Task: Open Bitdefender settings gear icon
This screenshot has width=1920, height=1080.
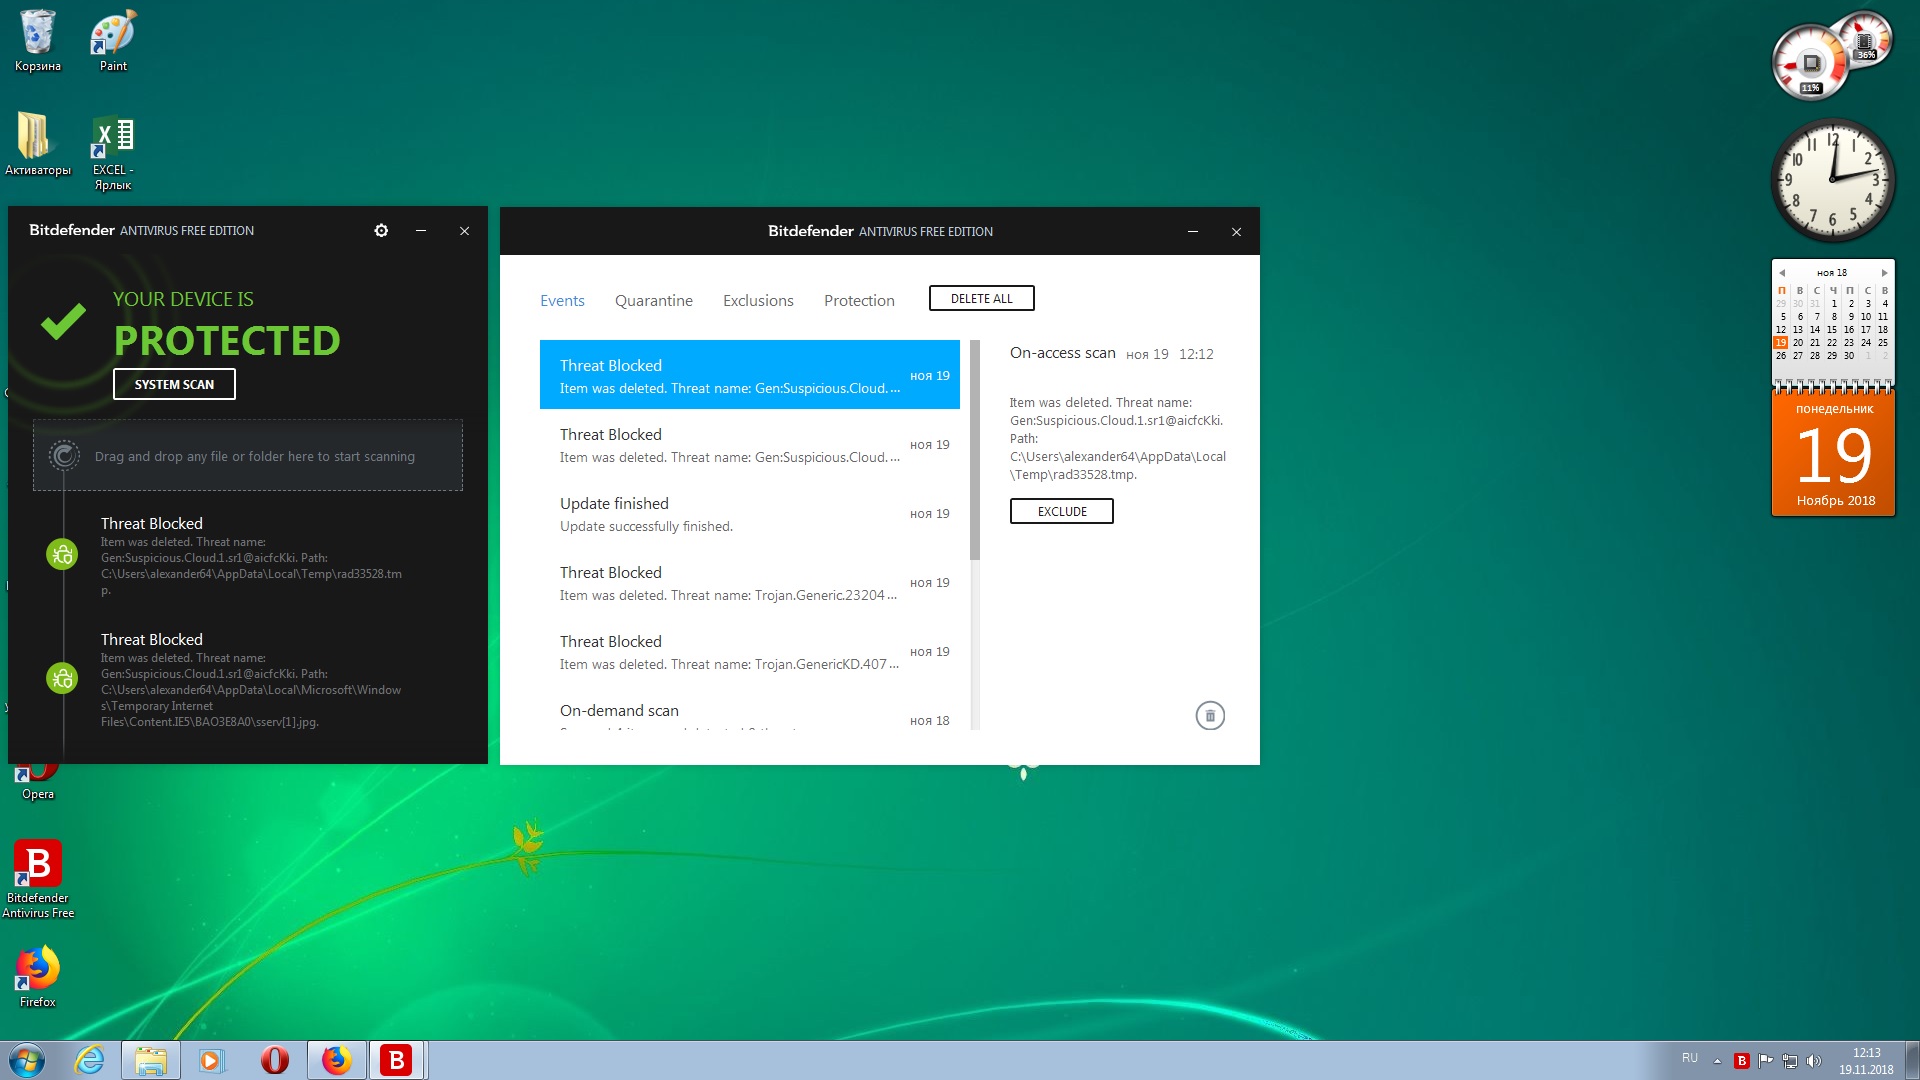Action: coord(381,231)
